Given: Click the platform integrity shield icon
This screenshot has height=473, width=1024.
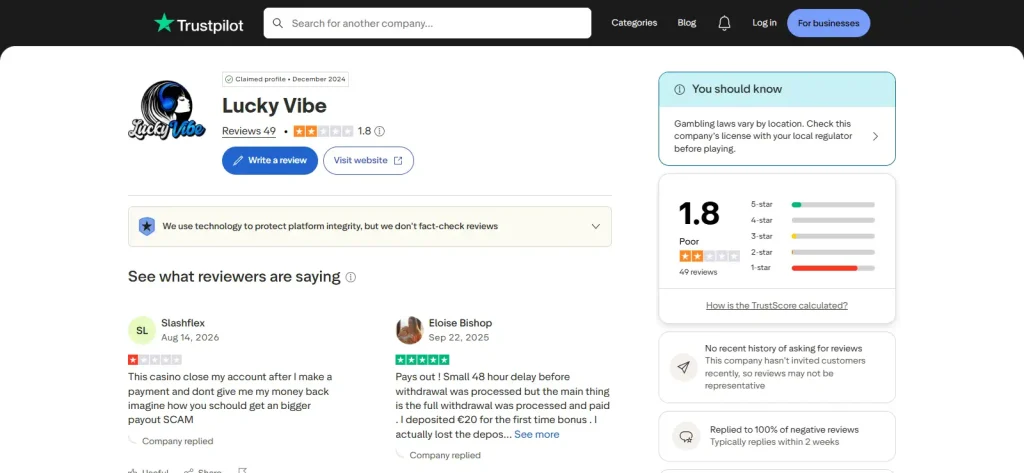Looking at the screenshot, I should (147, 226).
